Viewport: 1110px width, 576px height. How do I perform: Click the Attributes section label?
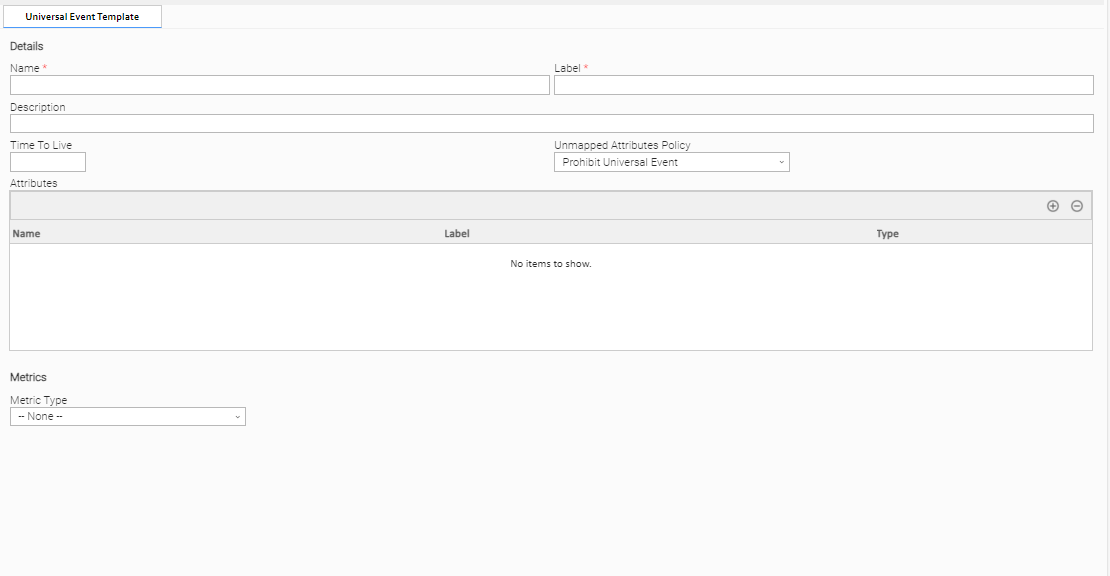pos(34,184)
